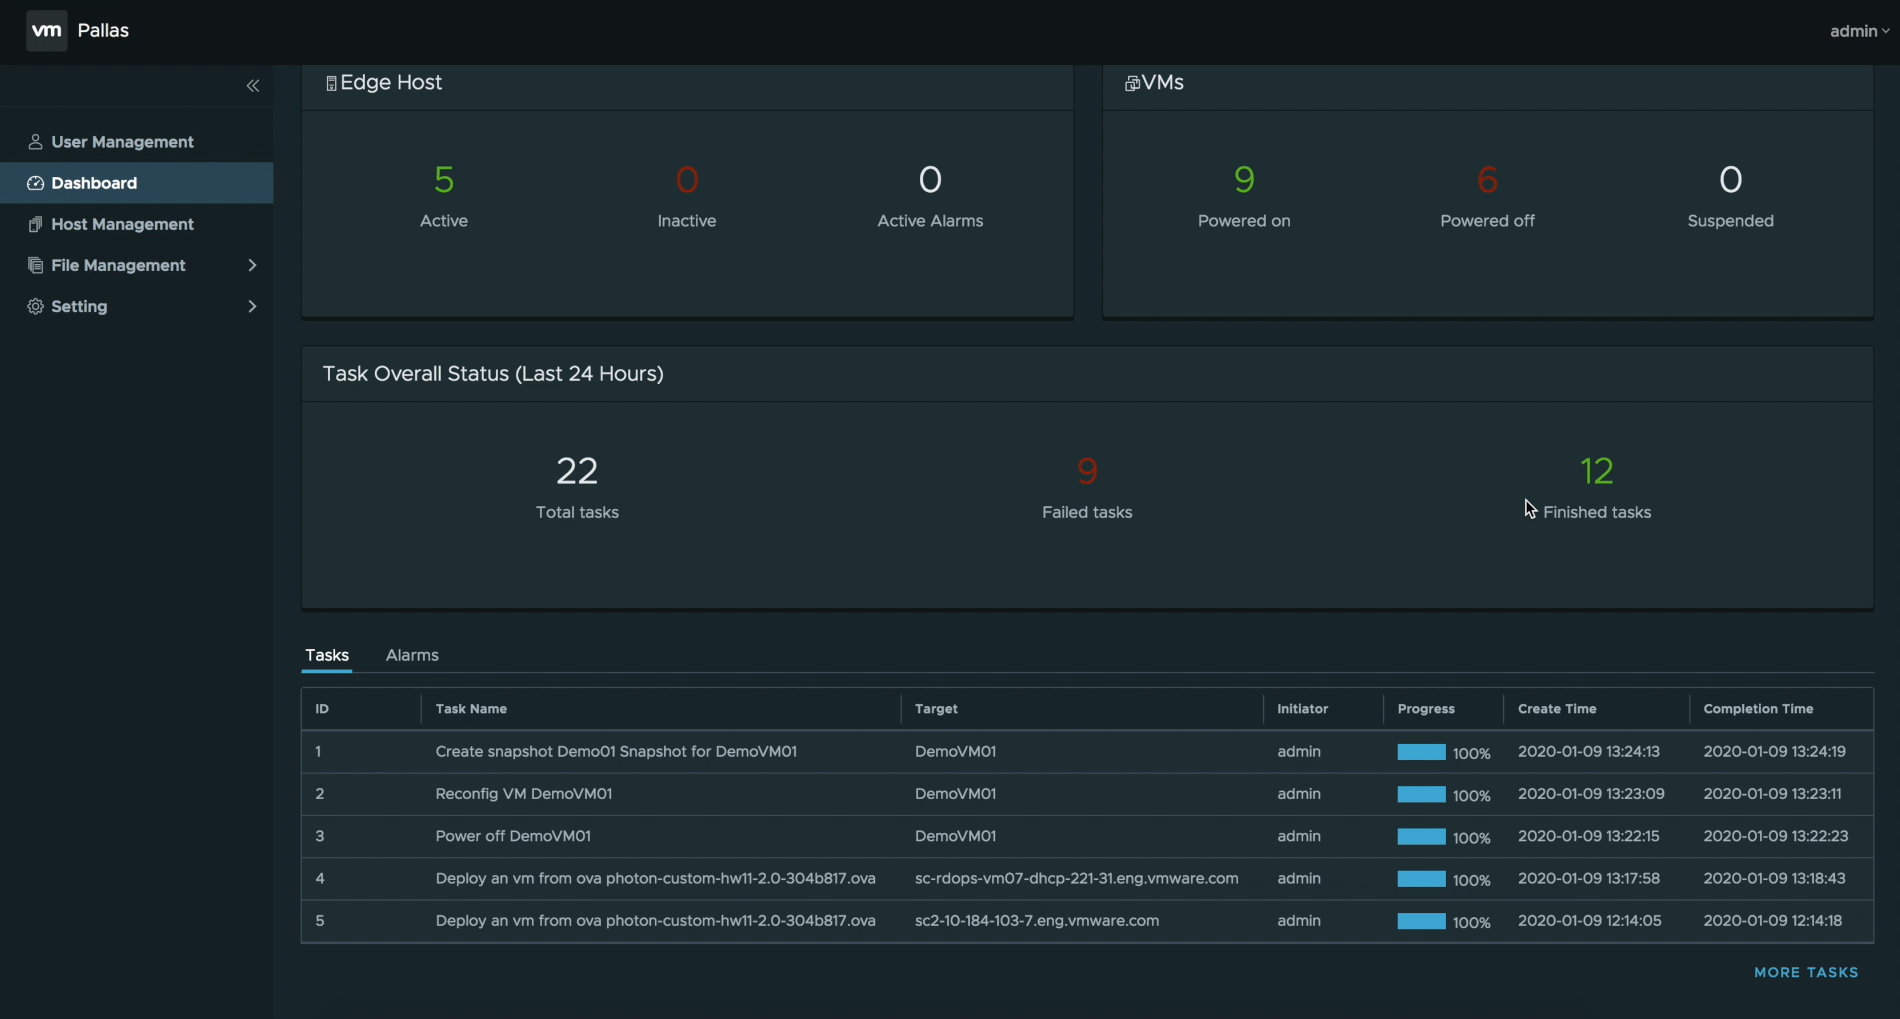Screen dimensions: 1900x1019
Task: Click the File Management documents icon
Action: click(35, 265)
